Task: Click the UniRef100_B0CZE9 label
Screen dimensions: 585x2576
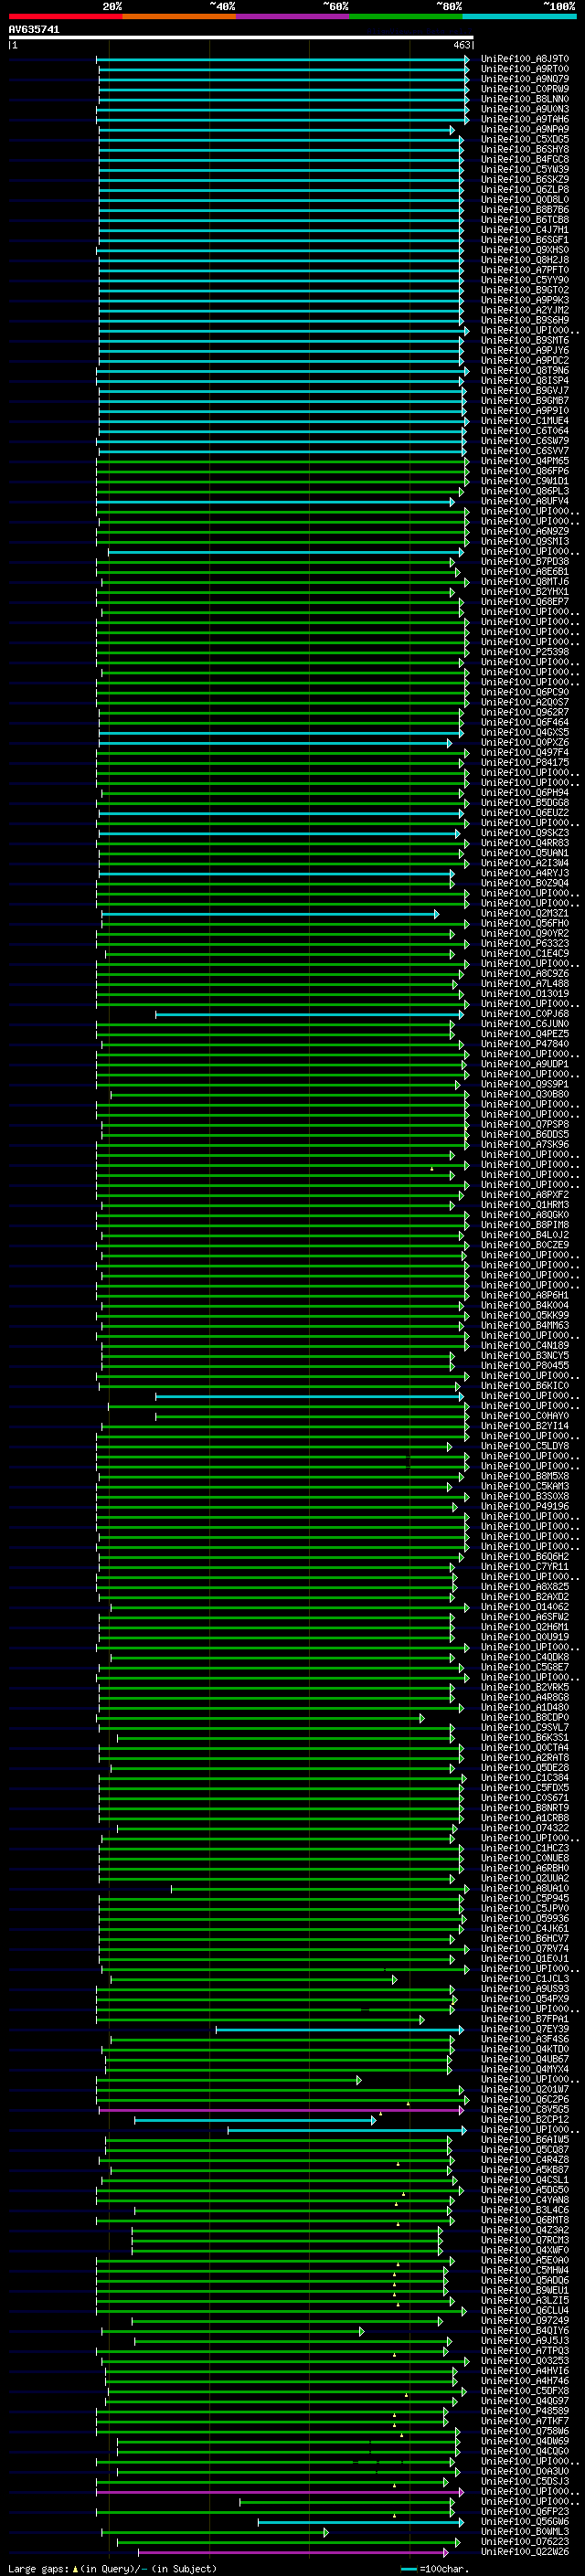Action: [525, 1245]
